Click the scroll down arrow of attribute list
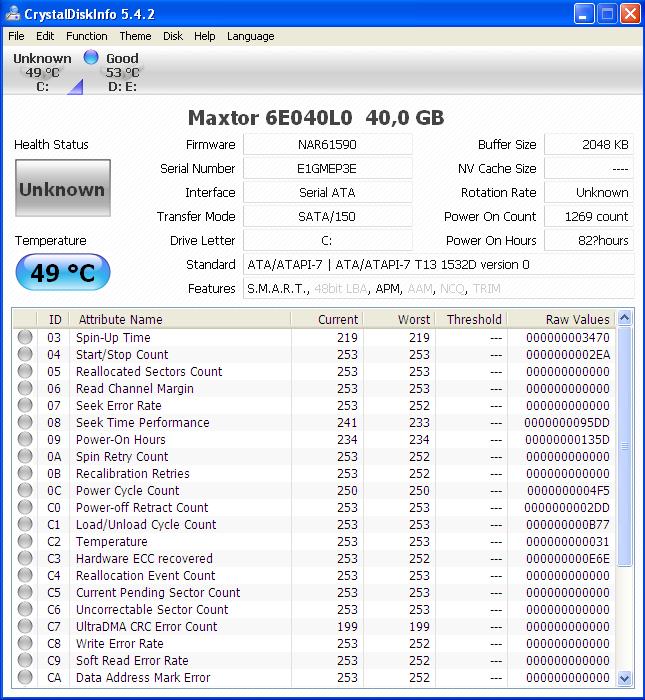Image resolution: width=645 pixels, height=700 pixels. point(624,679)
